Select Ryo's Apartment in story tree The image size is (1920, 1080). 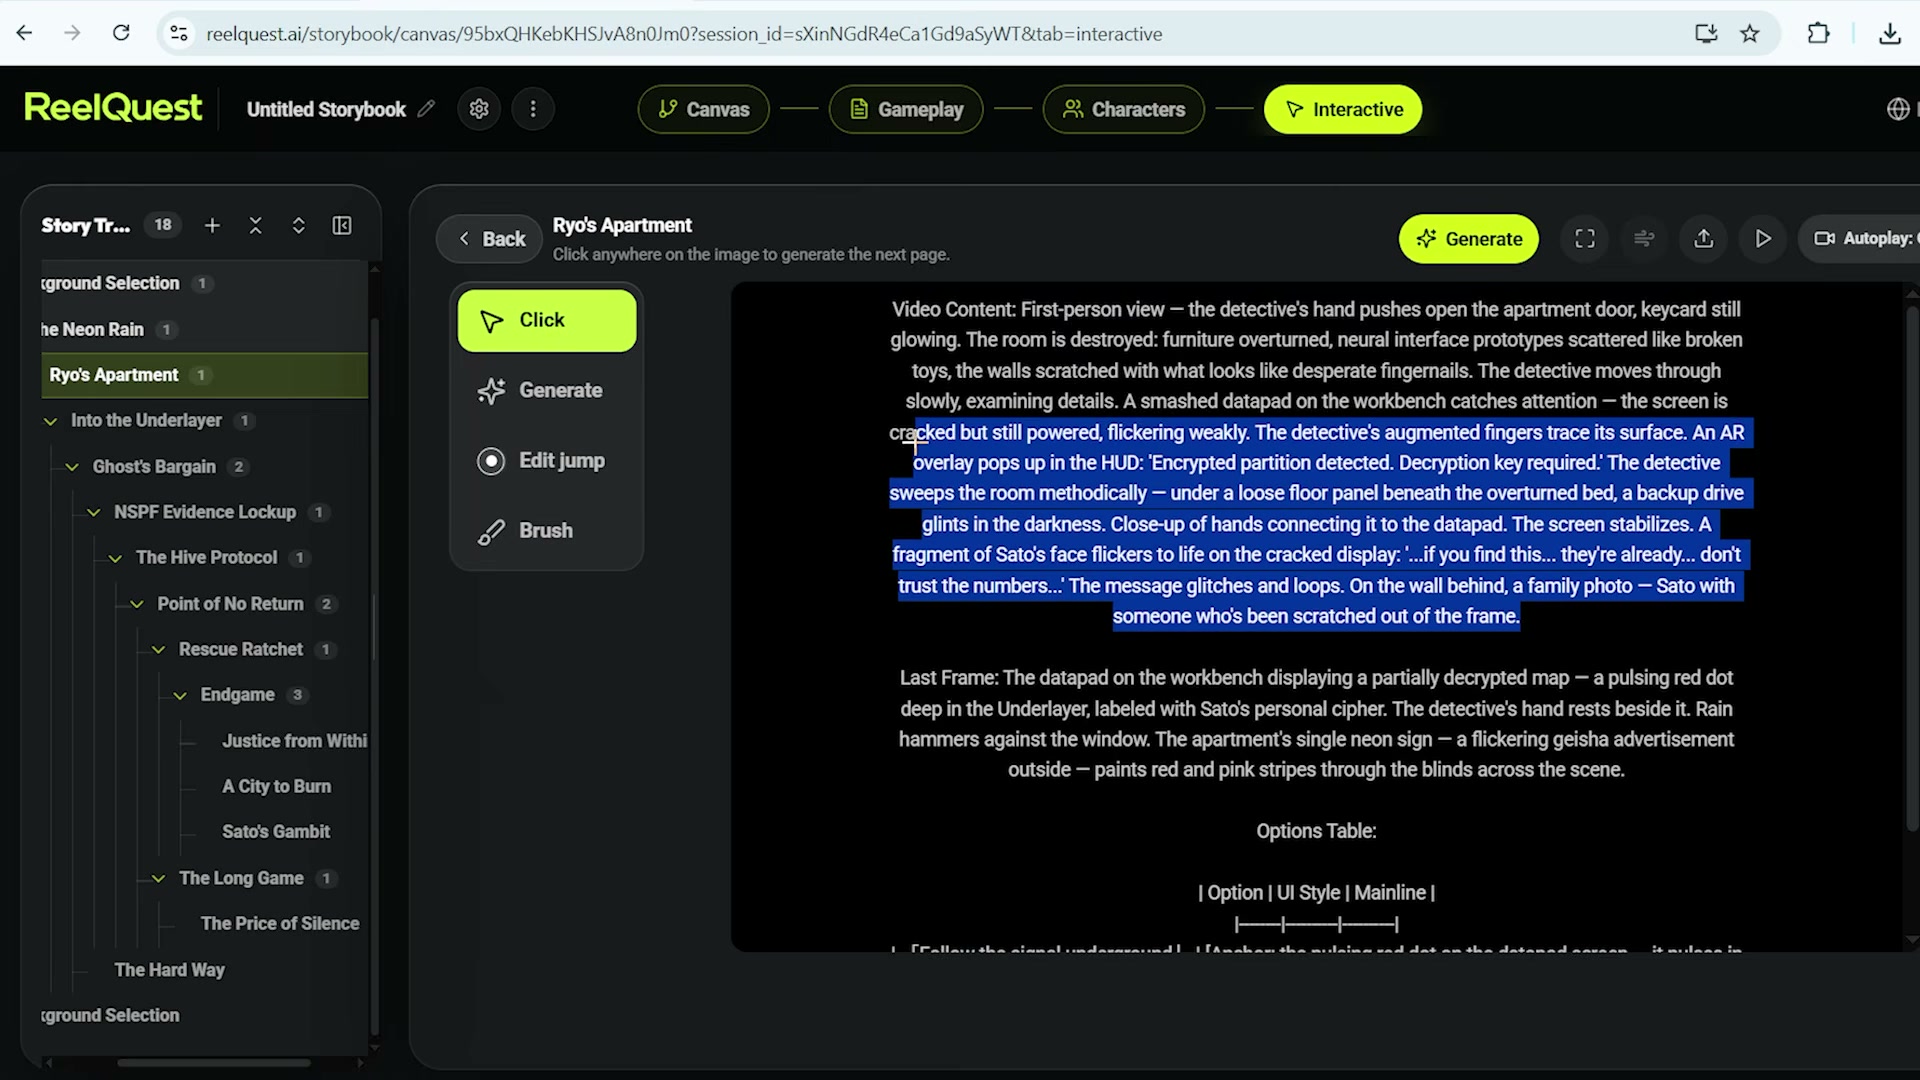coord(204,375)
